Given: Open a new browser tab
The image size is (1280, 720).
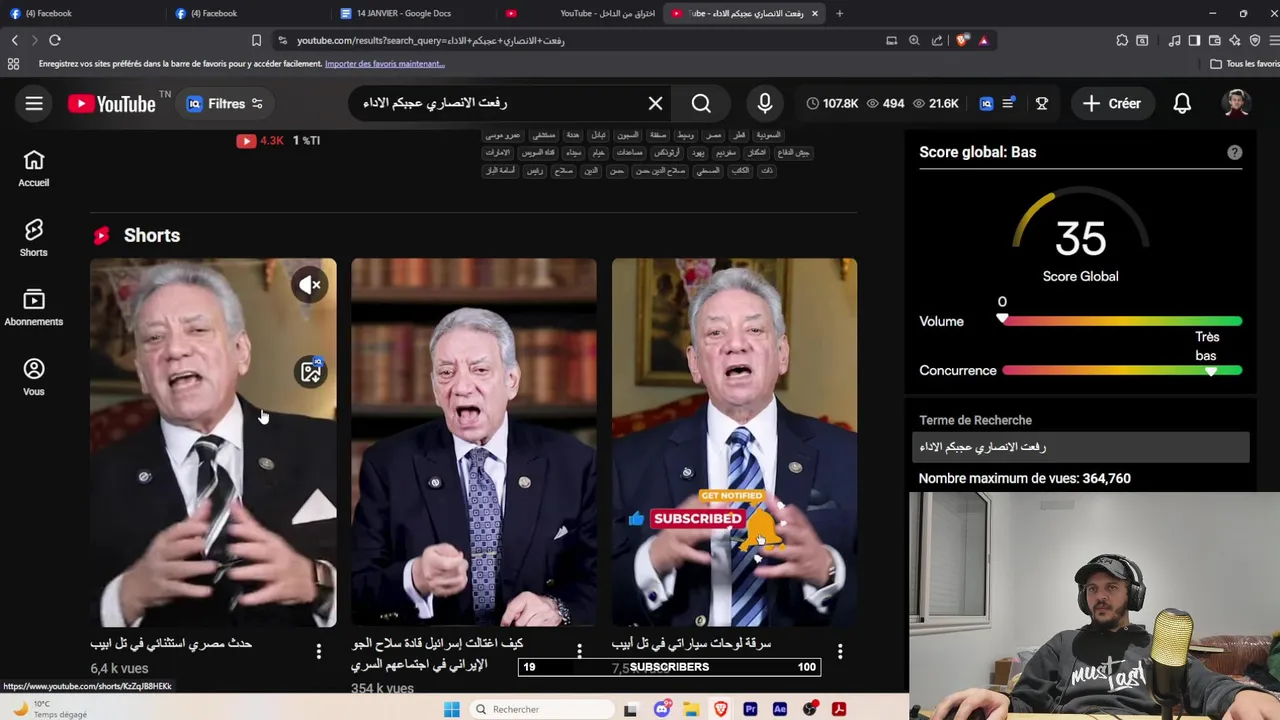Looking at the screenshot, I should click(839, 13).
